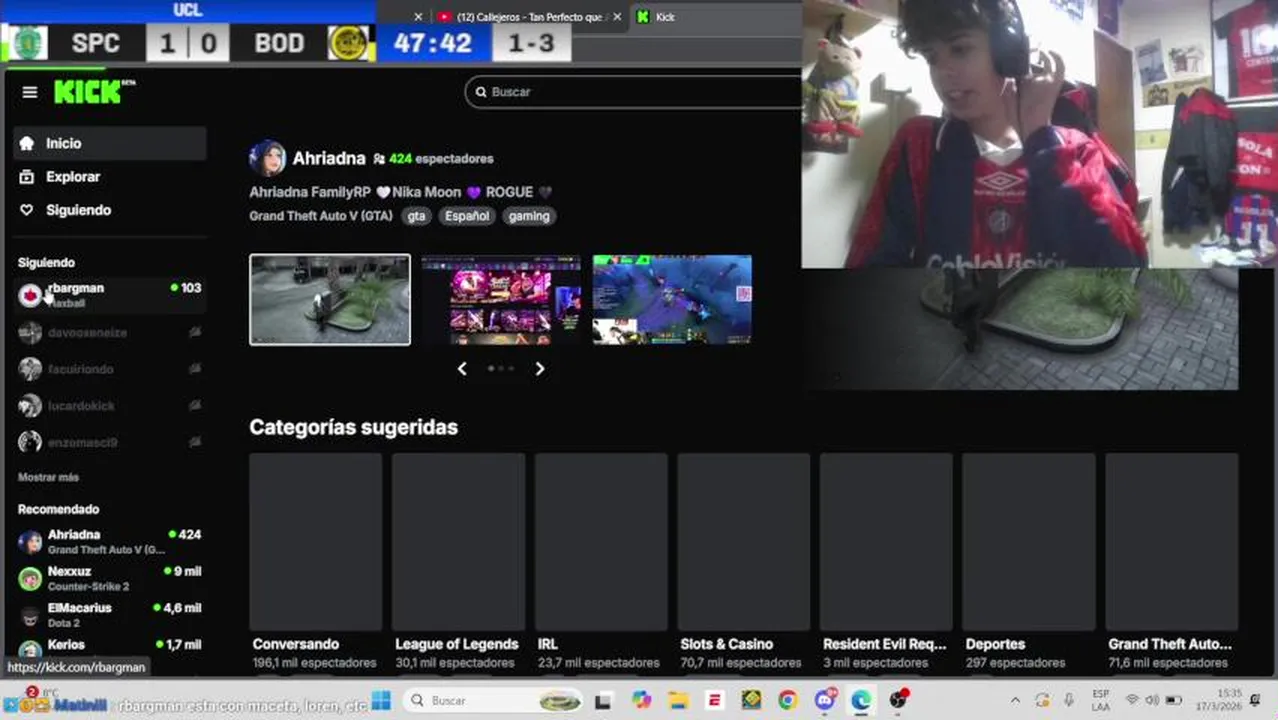Select third carousel stream thumbnail
The width and height of the screenshot is (1278, 720).
click(672, 300)
